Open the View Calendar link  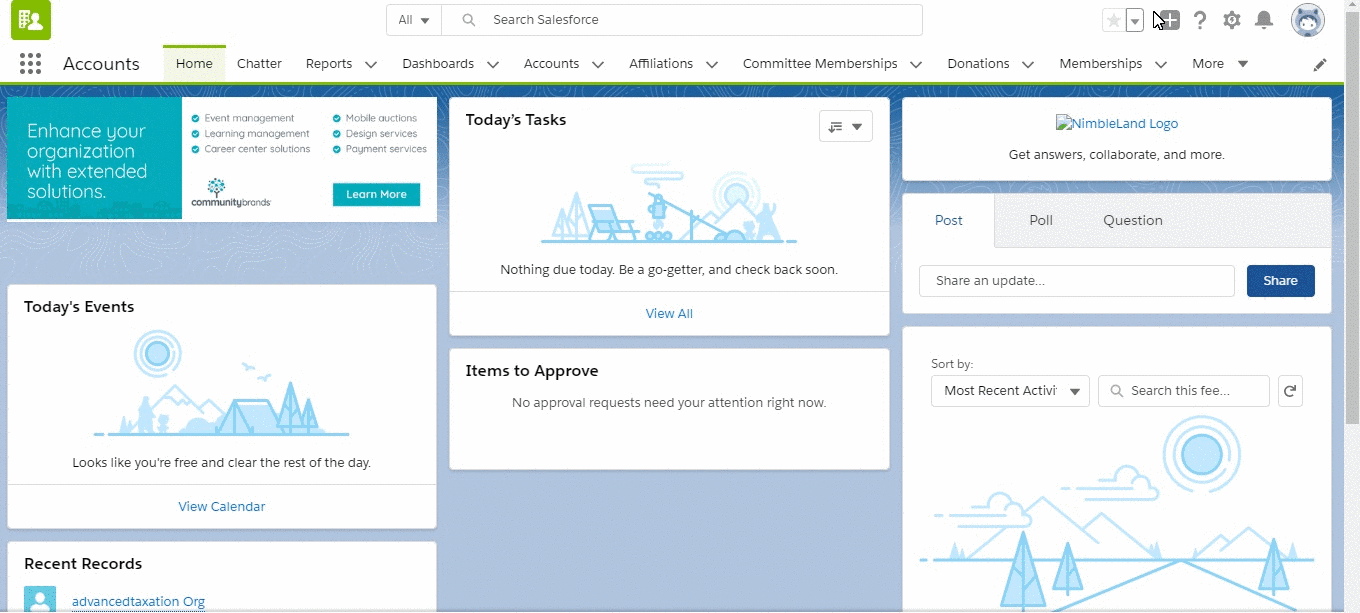[x=222, y=507]
